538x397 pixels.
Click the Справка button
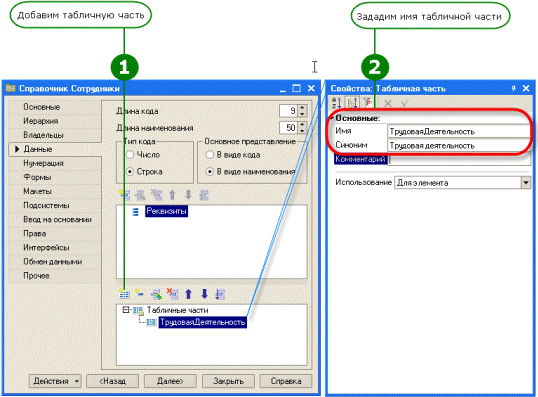[x=286, y=381]
